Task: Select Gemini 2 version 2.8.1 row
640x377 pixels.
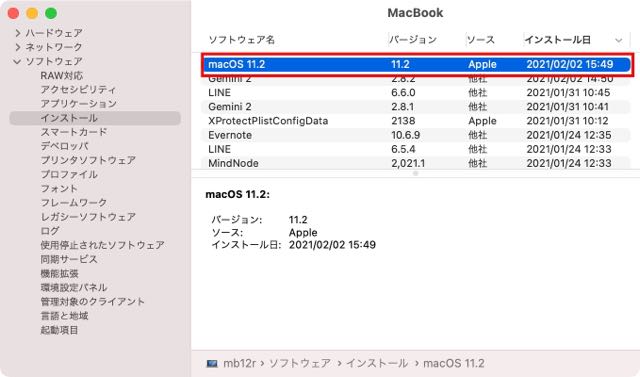Action: click(x=416, y=106)
